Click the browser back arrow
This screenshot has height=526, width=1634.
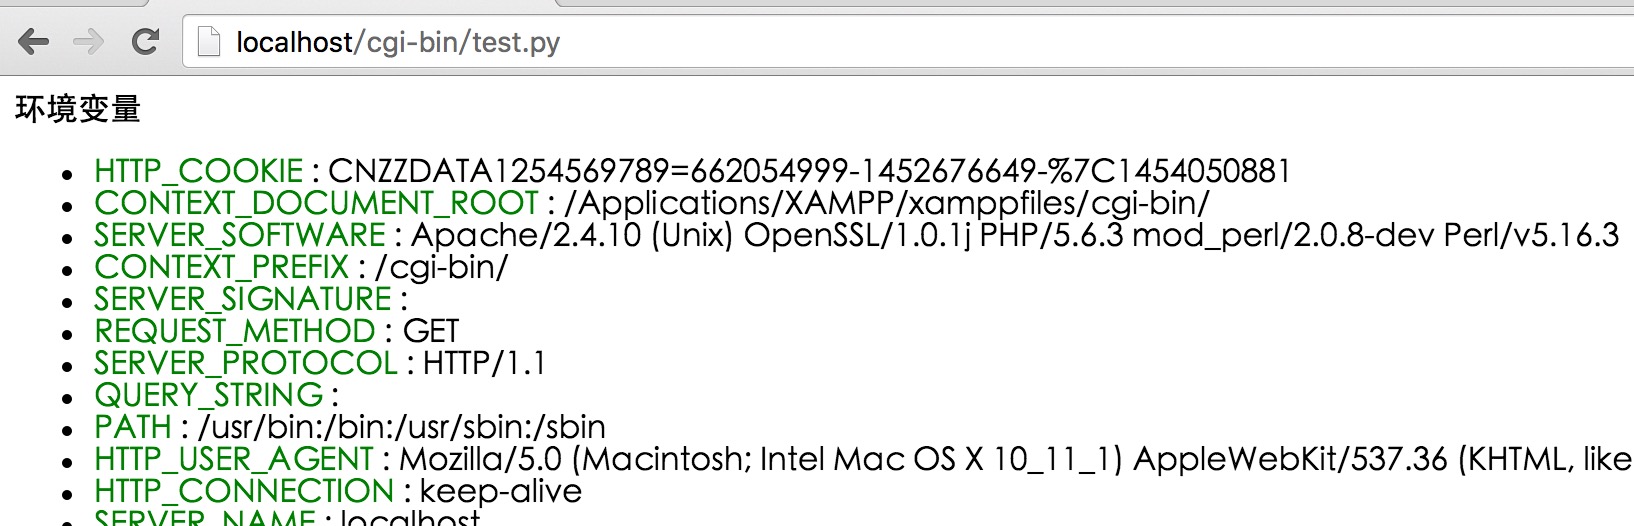[x=34, y=42]
